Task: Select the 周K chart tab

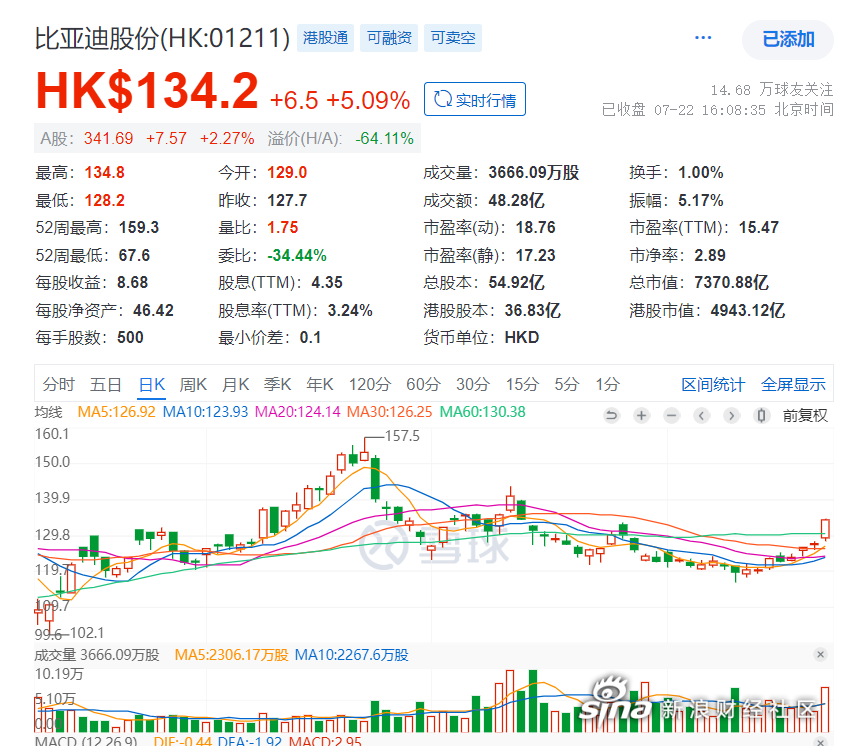Action: pos(193,384)
